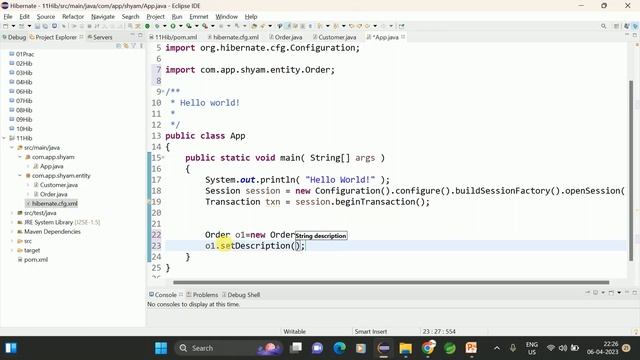Screen dimensions: 640x360
Task: Open the File menu
Action: tap(8, 17)
